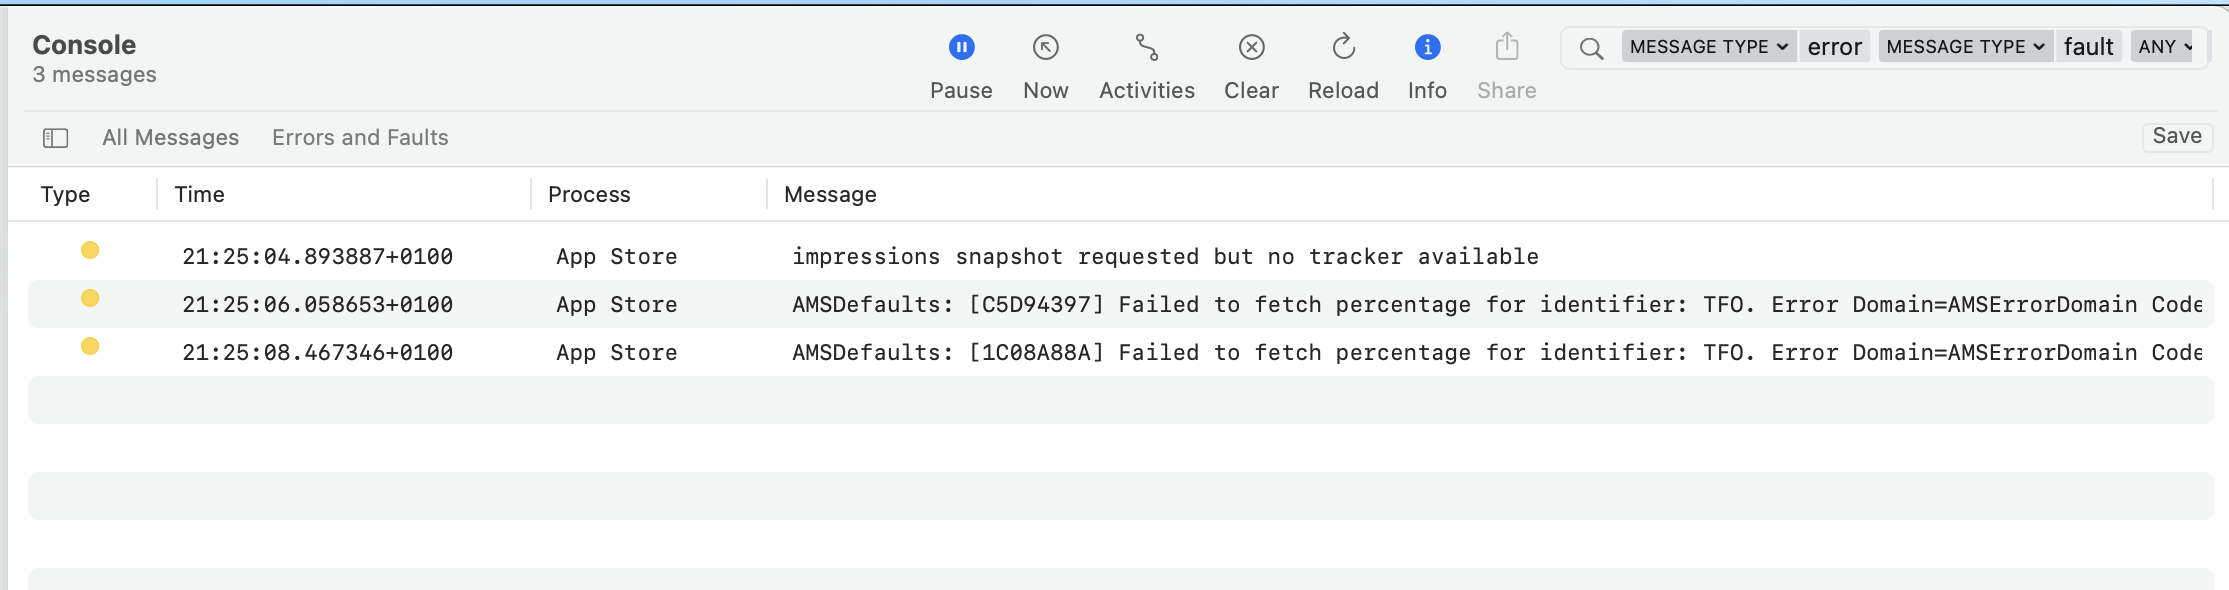The width and height of the screenshot is (2229, 590).
Task: Sort messages by the Time column
Action: point(200,195)
